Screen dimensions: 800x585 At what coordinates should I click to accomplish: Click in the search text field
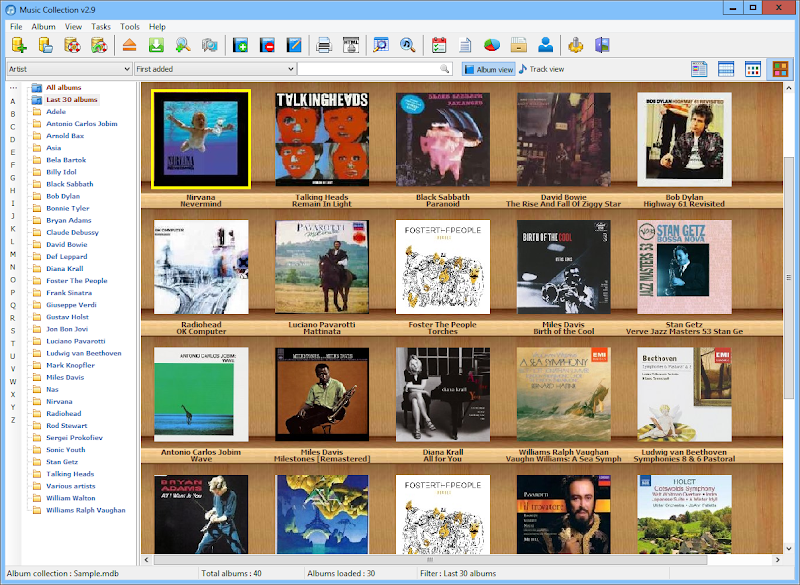369,69
